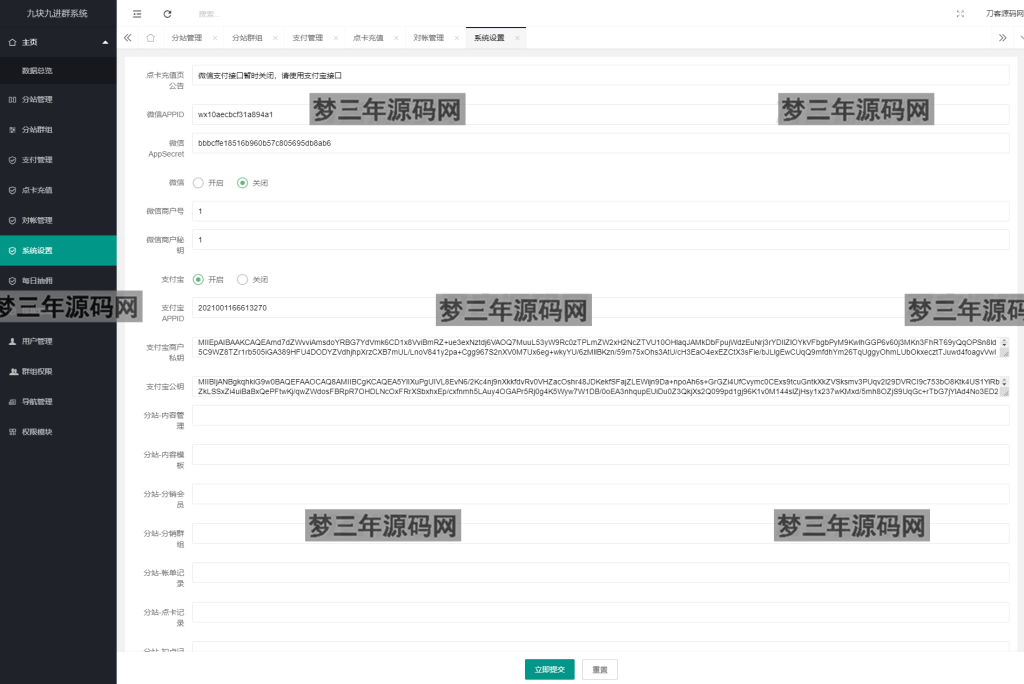Collapse the 主页 sidebar group
The image size is (1024, 684).
pos(58,42)
